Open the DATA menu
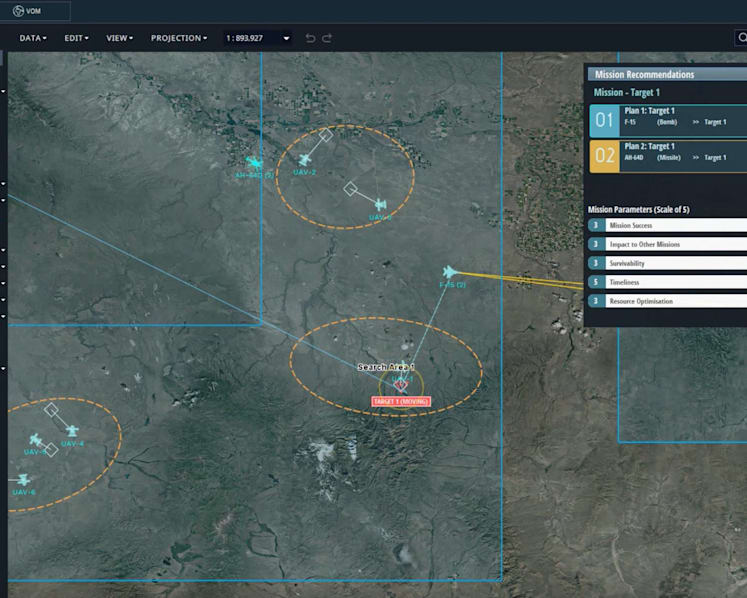This screenshot has width=747, height=598. tap(33, 38)
